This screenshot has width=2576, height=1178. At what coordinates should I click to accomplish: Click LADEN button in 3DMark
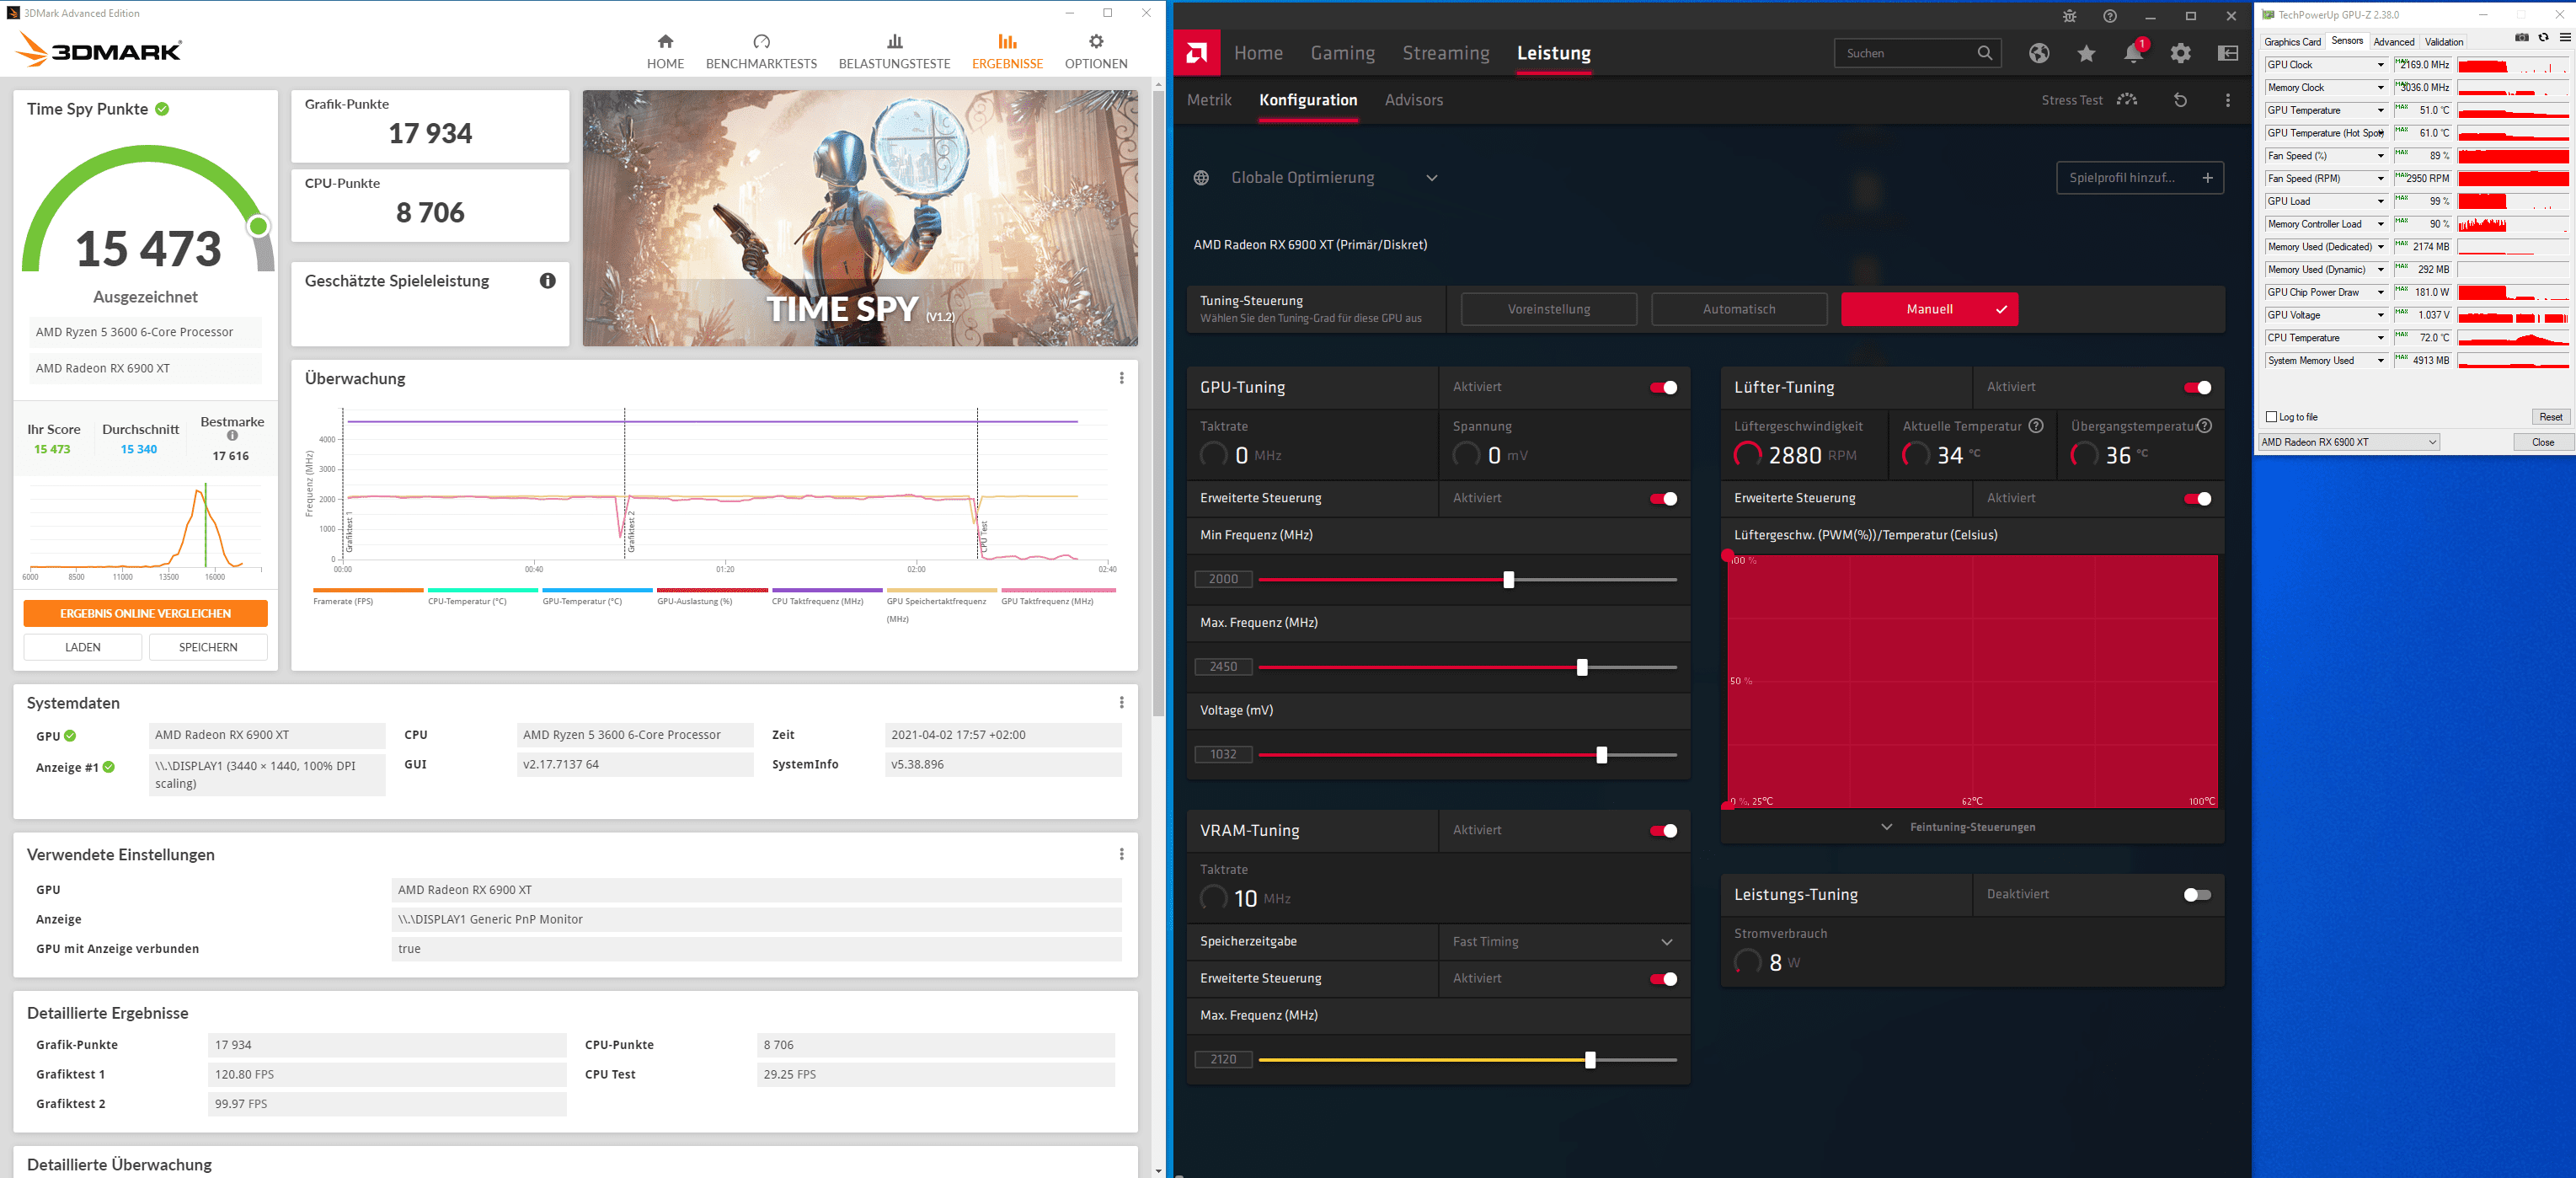pyautogui.click(x=83, y=647)
